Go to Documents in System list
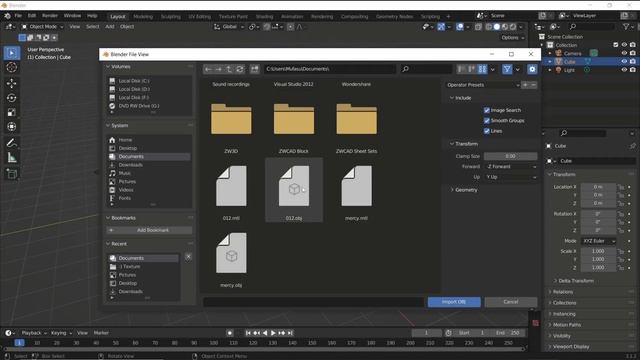640x360 pixels. tap(149, 157)
